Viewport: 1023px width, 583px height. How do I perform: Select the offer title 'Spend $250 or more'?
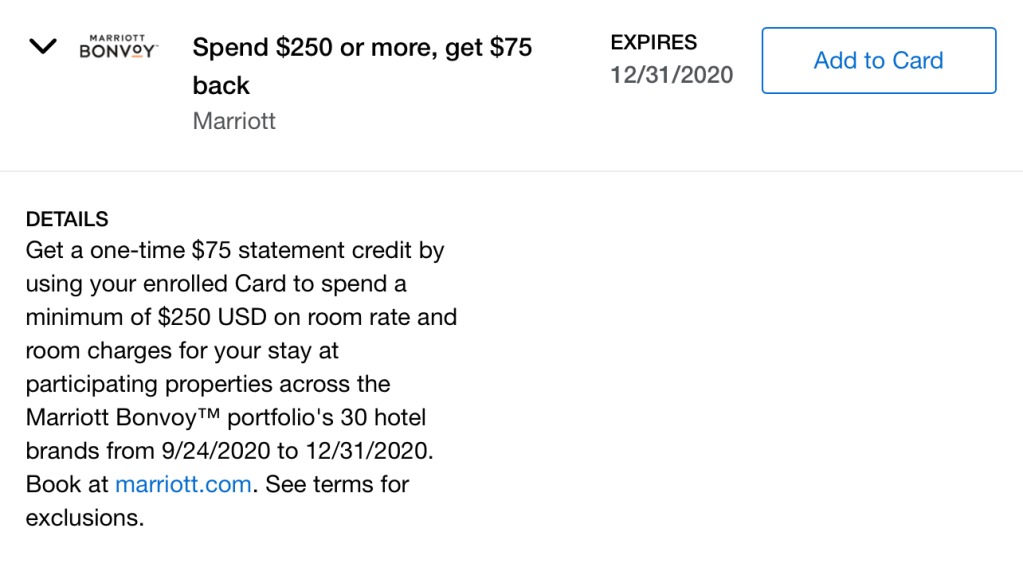point(361,48)
